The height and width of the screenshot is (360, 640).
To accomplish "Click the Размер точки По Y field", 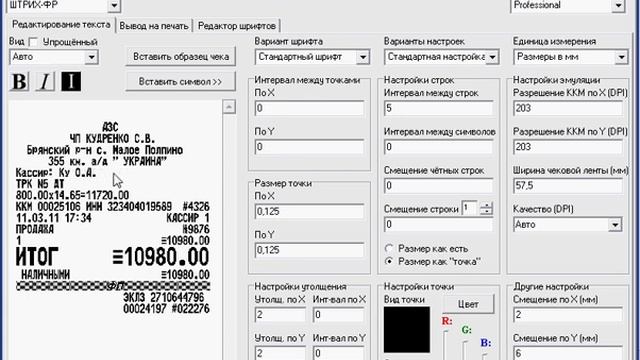I will pyautogui.click(x=309, y=250).
